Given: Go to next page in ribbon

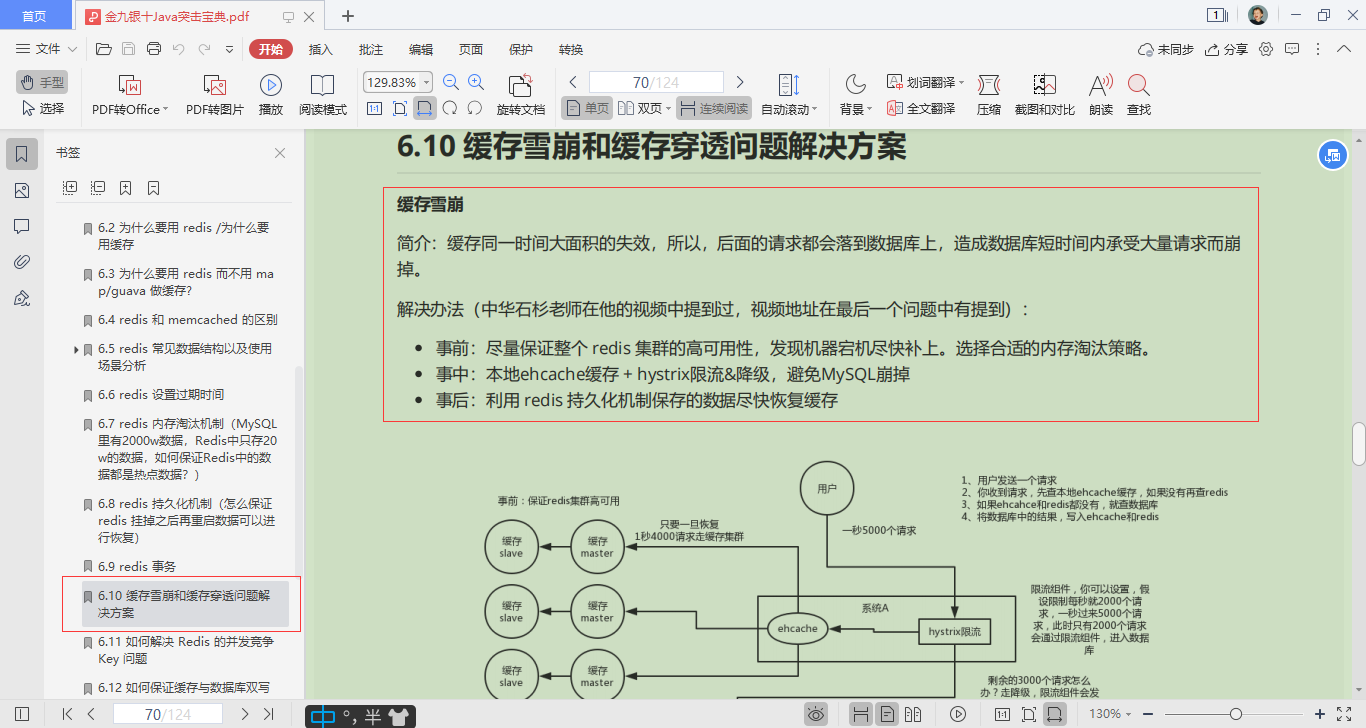Looking at the screenshot, I should [740, 82].
